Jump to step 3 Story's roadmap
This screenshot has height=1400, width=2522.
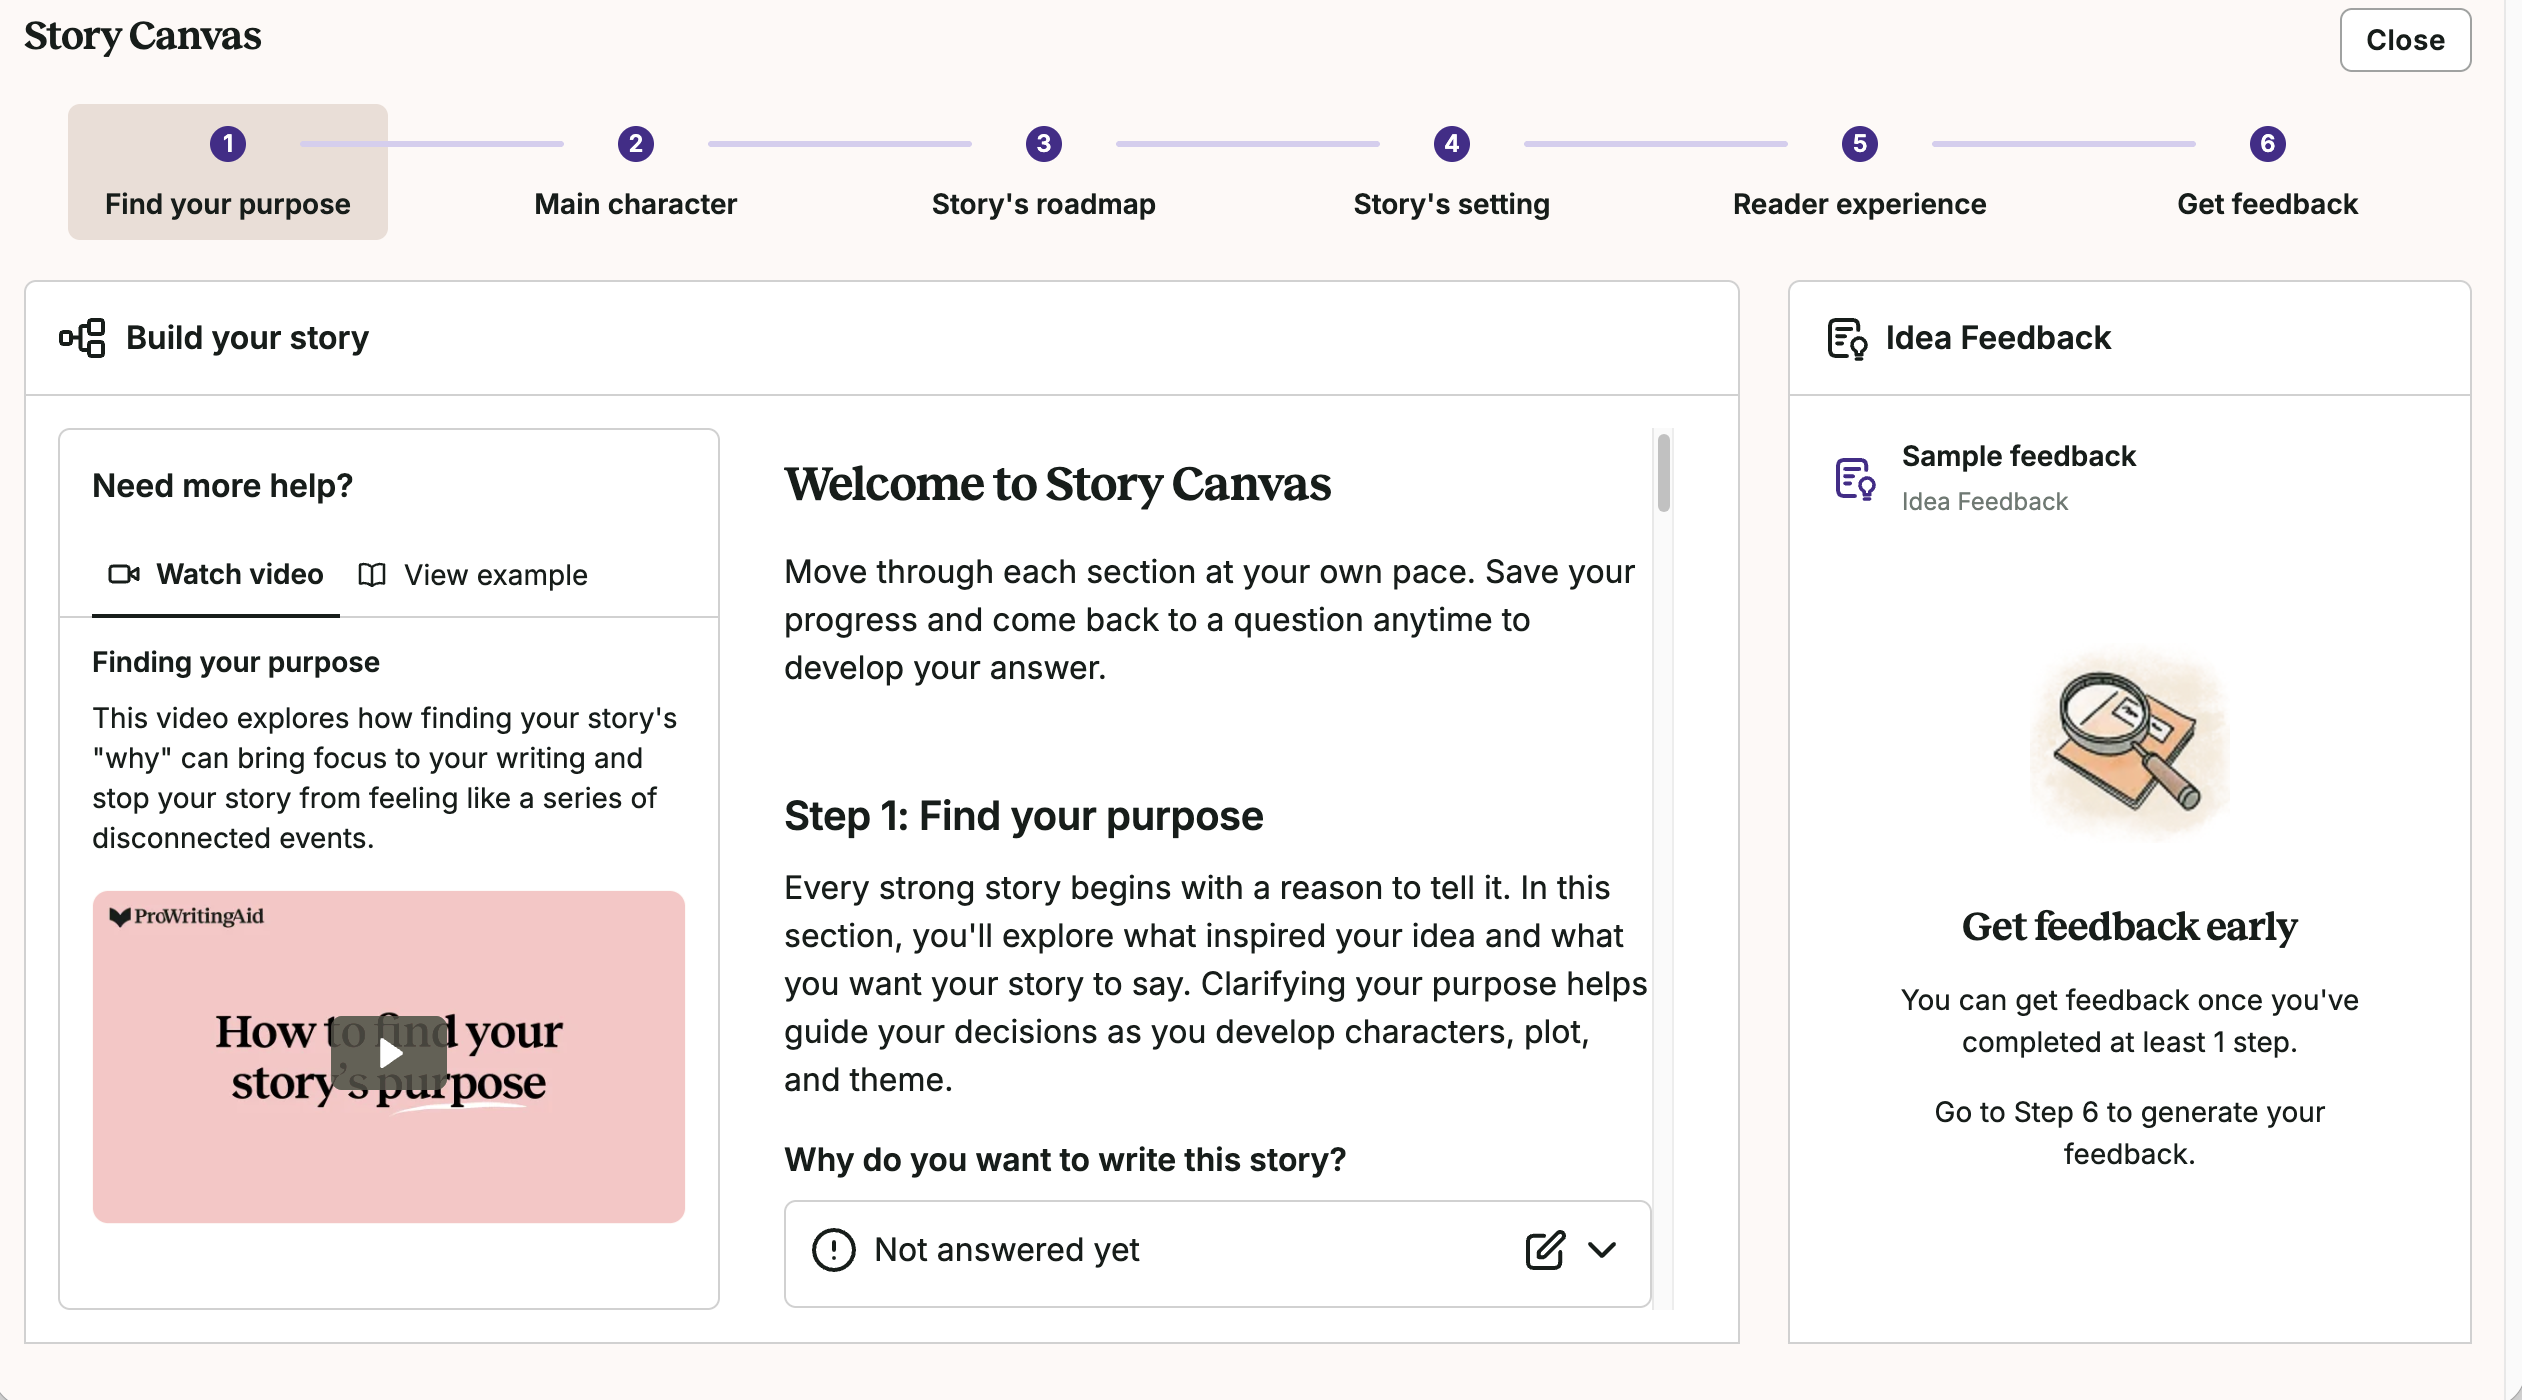1044,172
